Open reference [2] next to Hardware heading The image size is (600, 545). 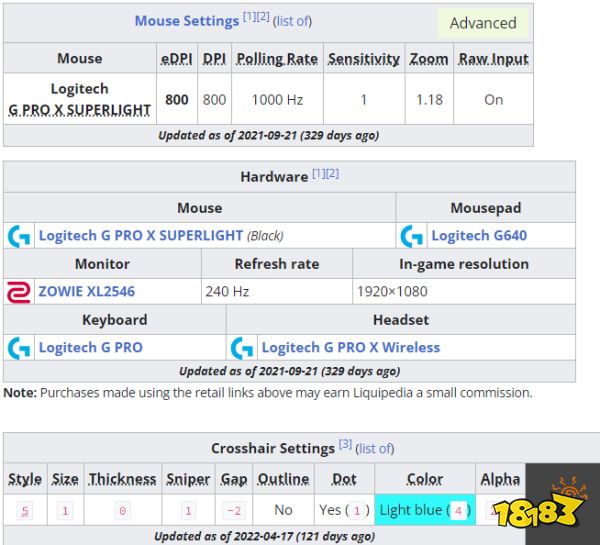click(x=332, y=173)
